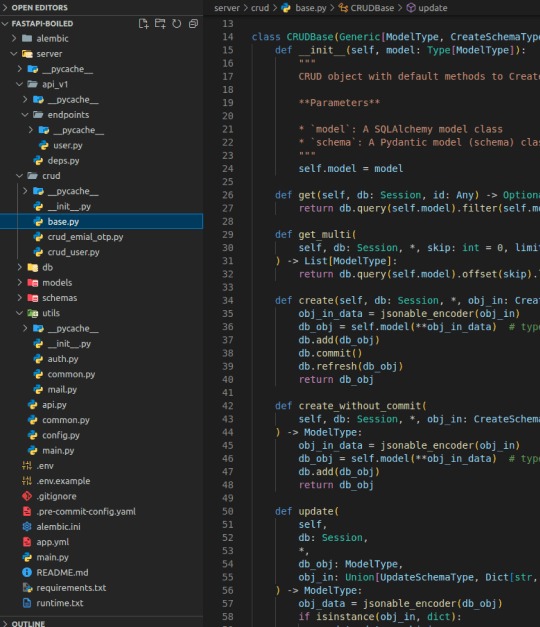
Task: Open .pre-commit-config.yaml file
Action: [x=86, y=511]
